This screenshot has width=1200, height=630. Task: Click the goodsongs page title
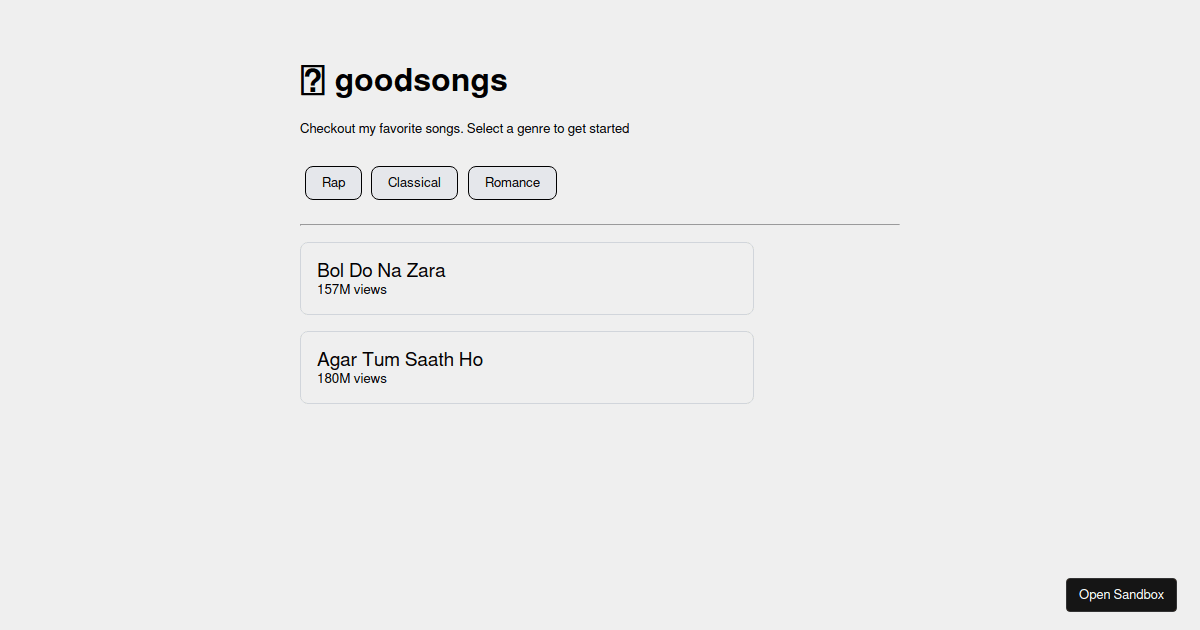coord(420,80)
